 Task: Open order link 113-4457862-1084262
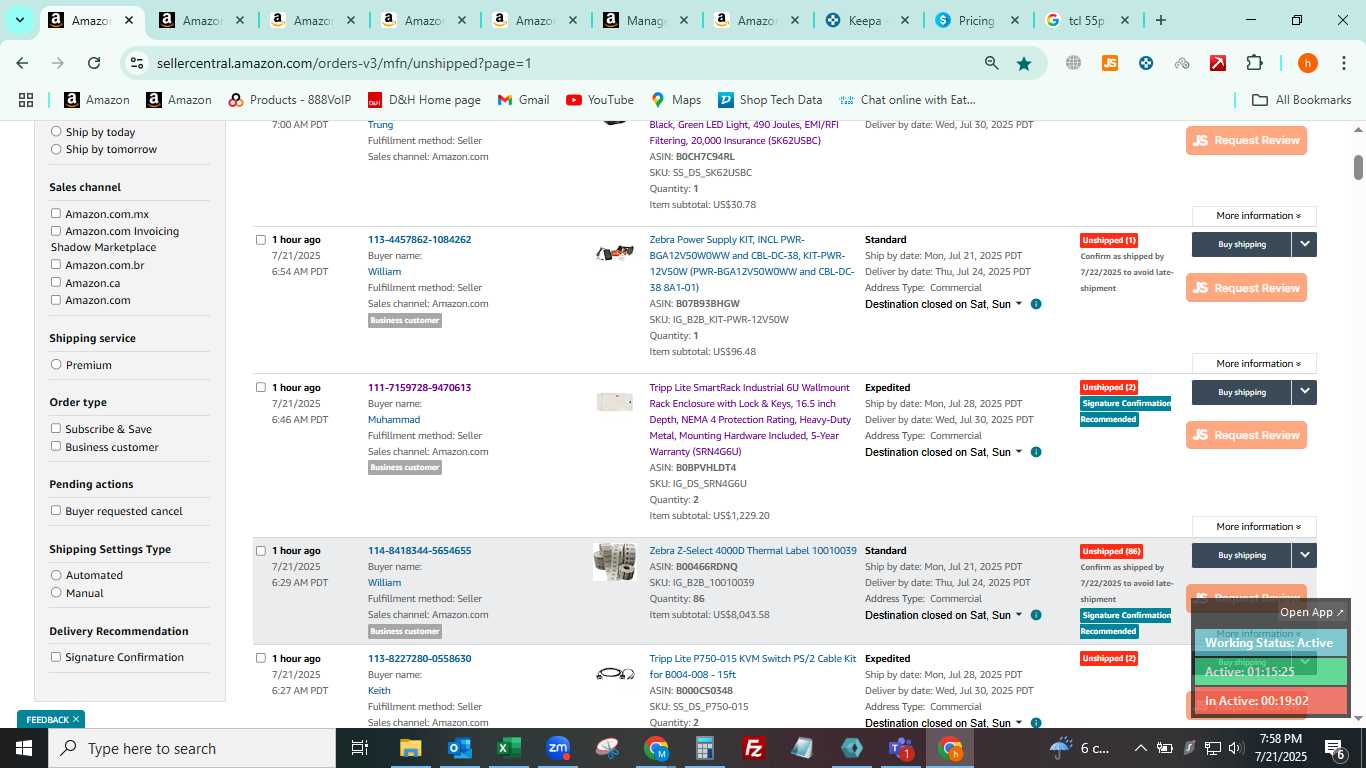419,240
